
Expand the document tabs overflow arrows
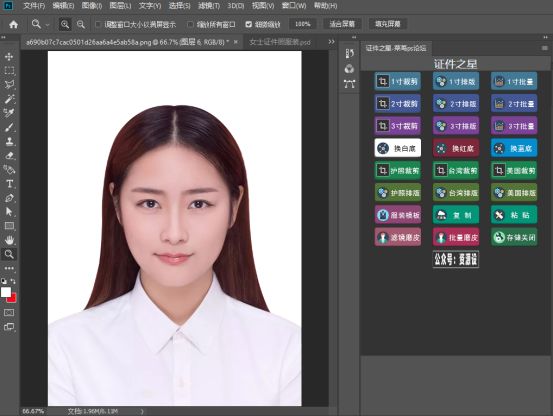[x=331, y=42]
